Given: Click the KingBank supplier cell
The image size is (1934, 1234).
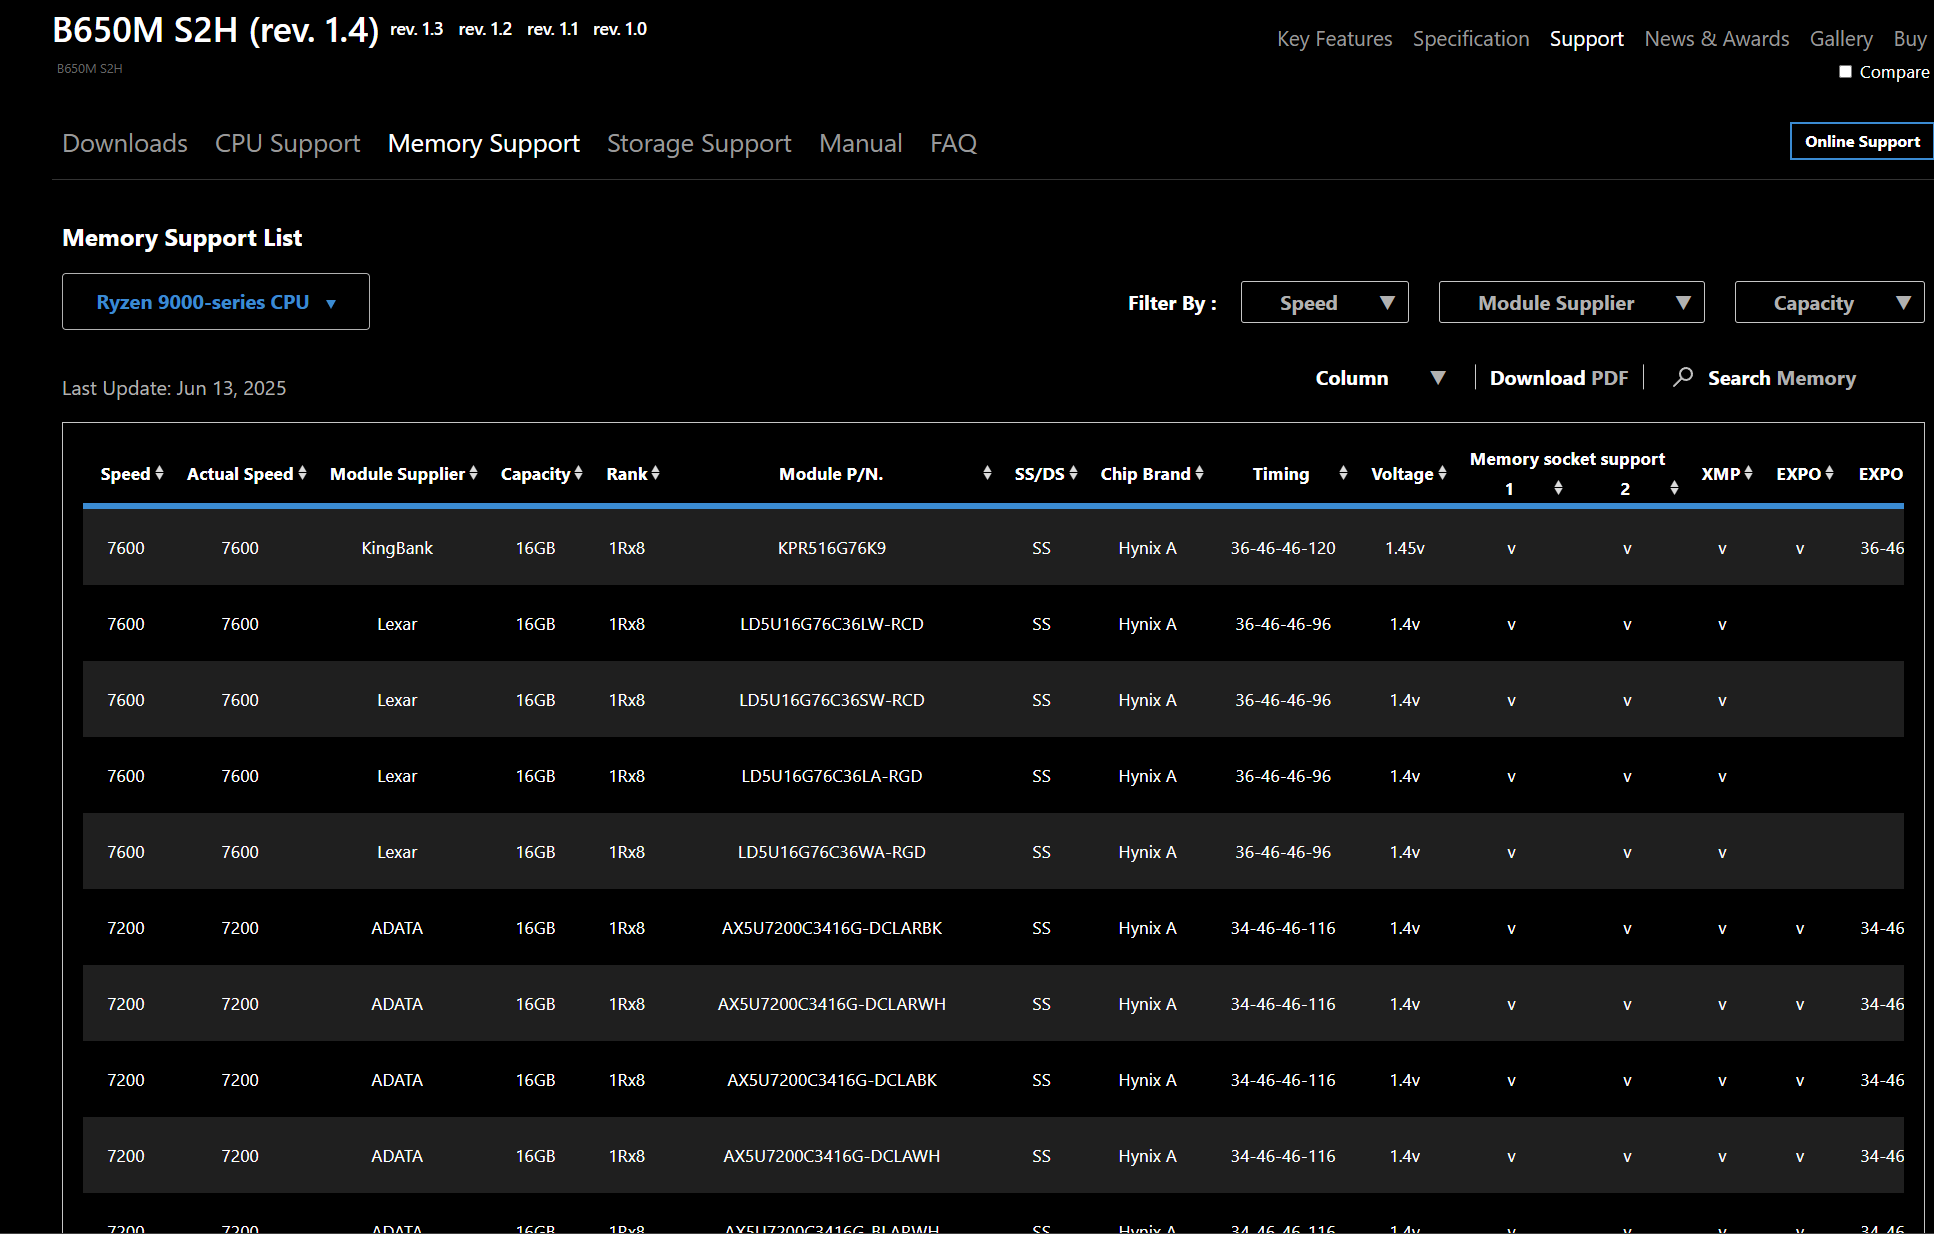Looking at the screenshot, I should [397, 548].
